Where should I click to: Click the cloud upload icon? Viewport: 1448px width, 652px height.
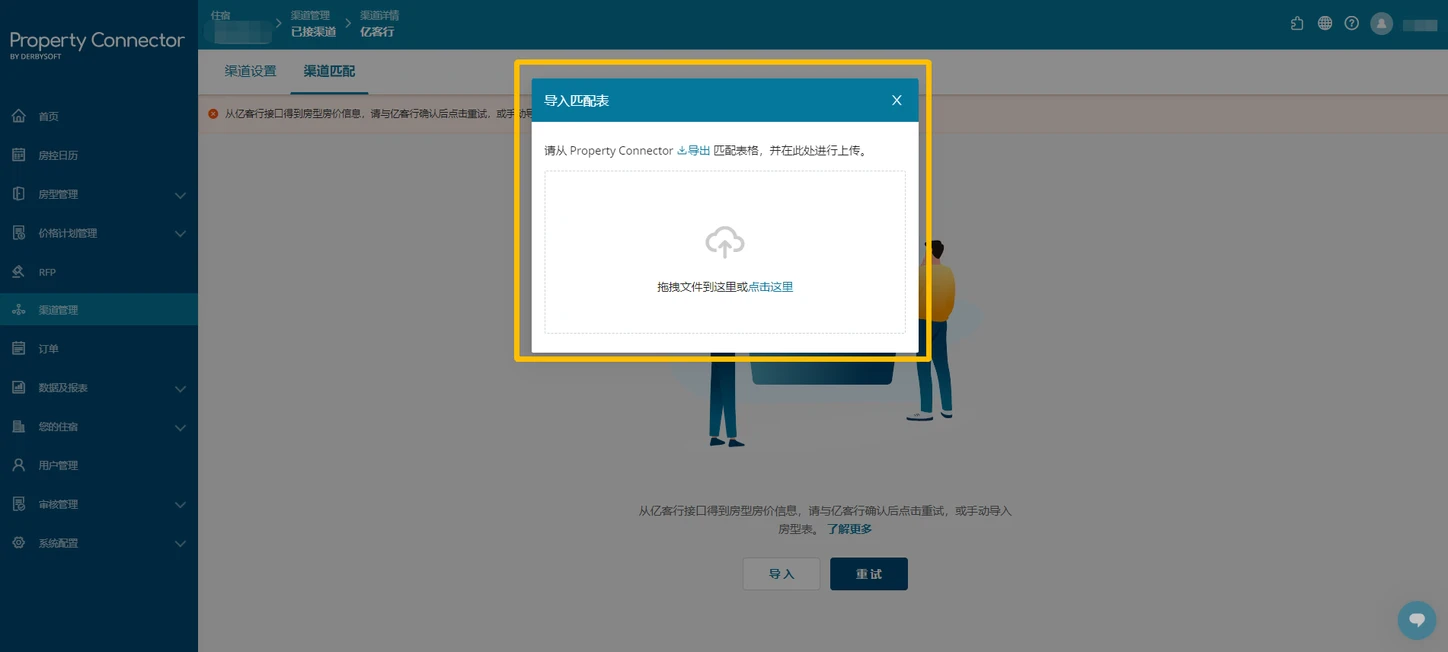coord(725,243)
